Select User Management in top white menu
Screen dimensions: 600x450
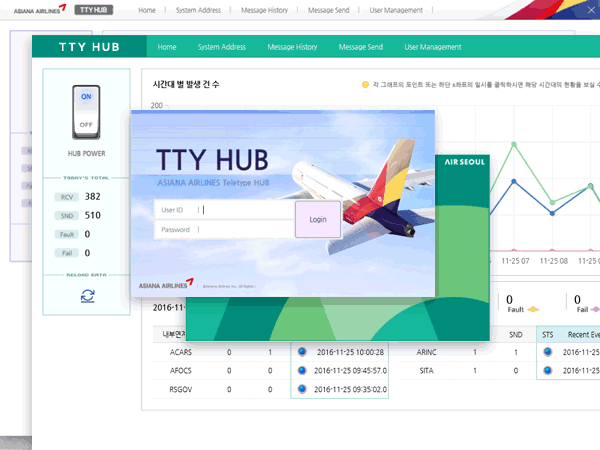(396, 10)
